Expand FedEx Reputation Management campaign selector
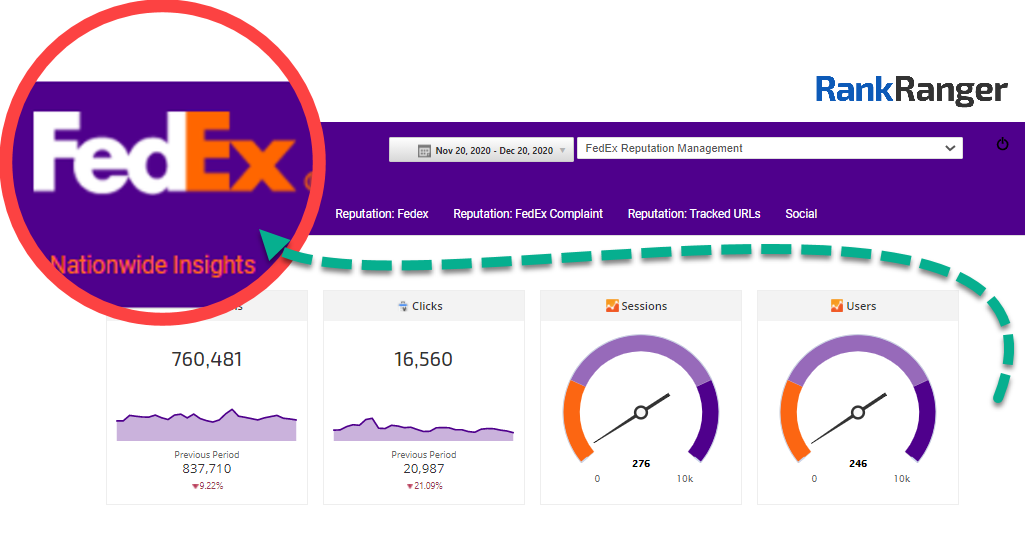This screenshot has width=1025, height=540. point(769,148)
